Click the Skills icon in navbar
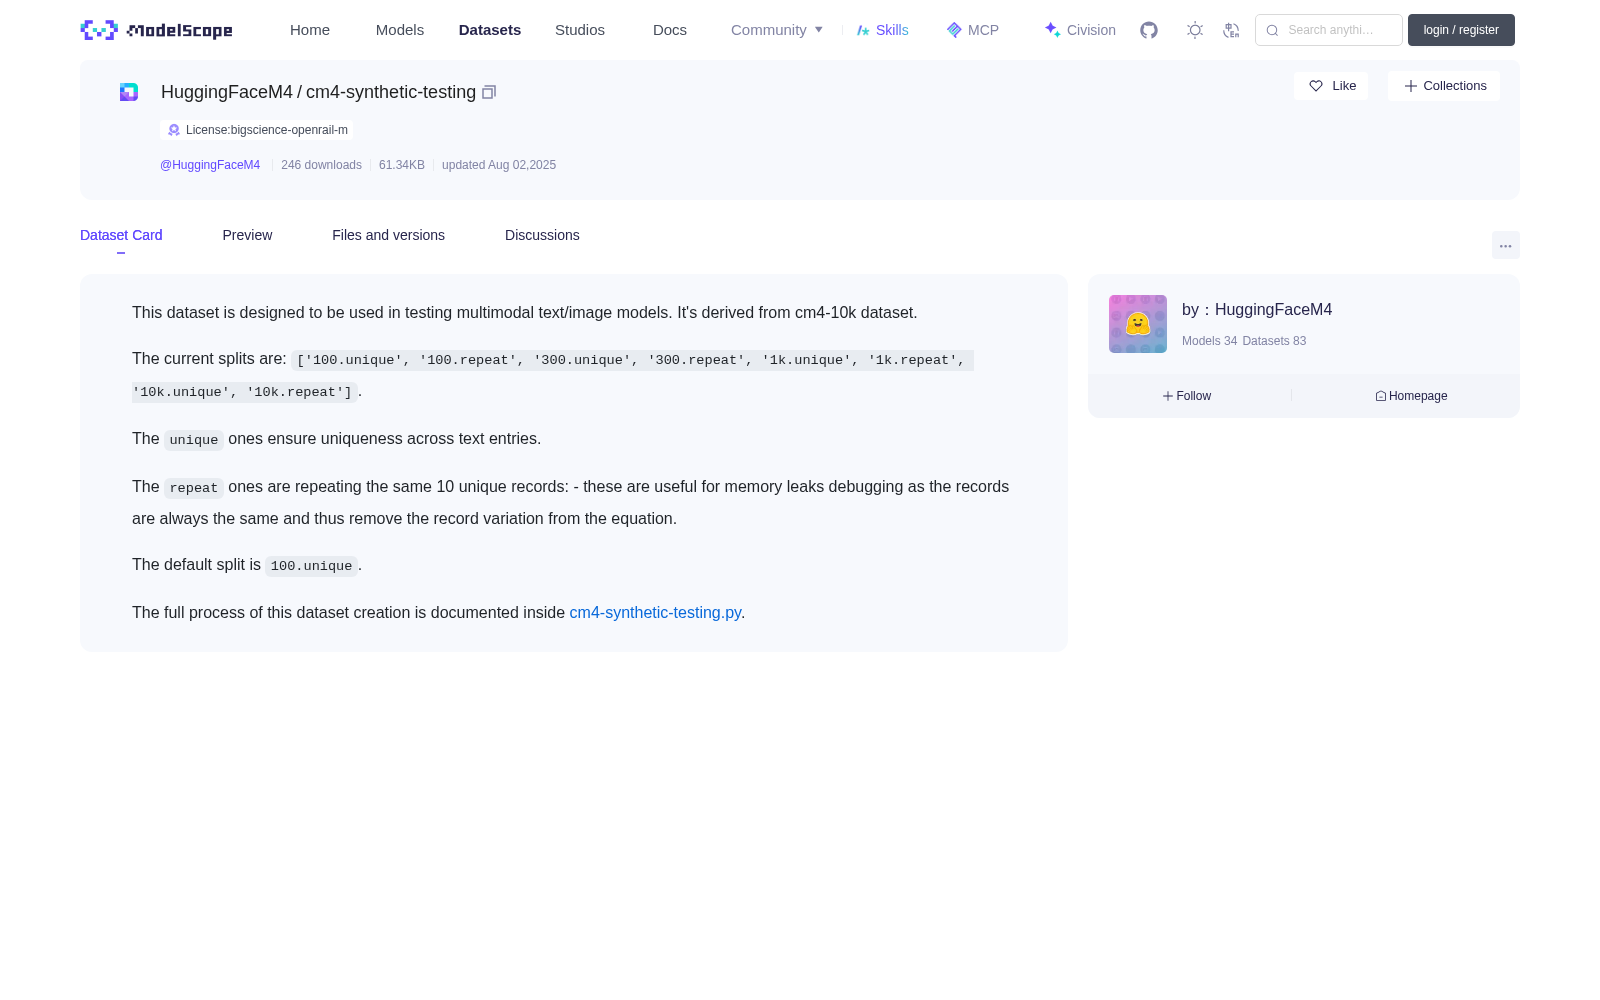 (863, 30)
